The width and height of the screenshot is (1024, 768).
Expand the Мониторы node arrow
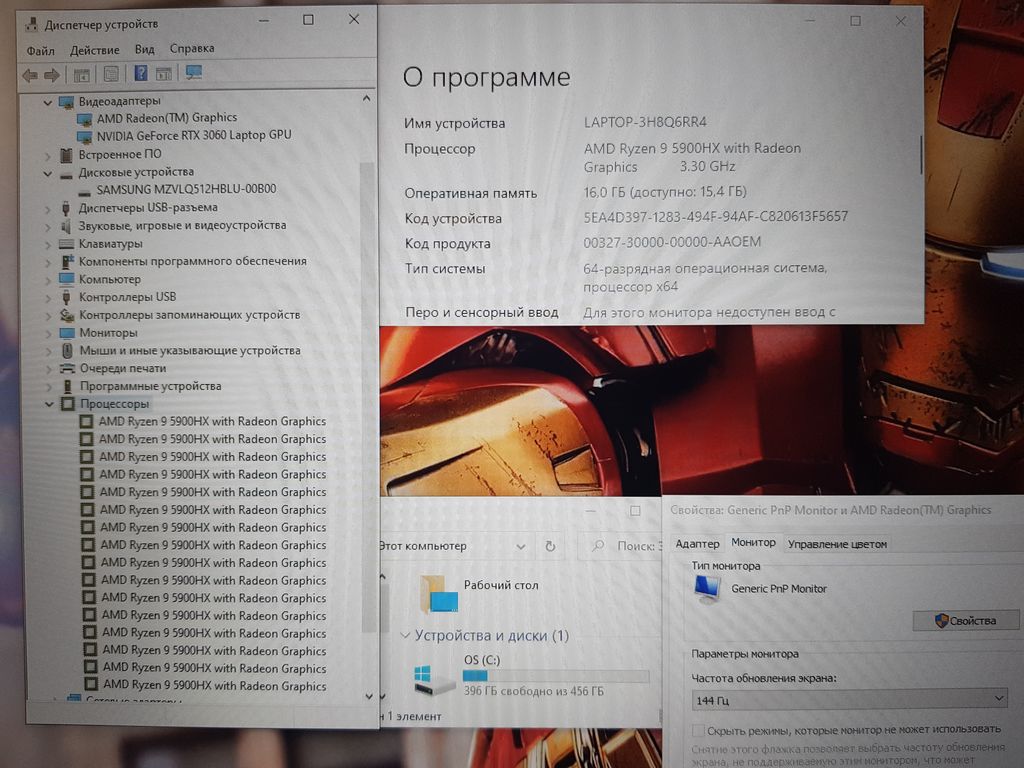pyautogui.click(x=48, y=333)
